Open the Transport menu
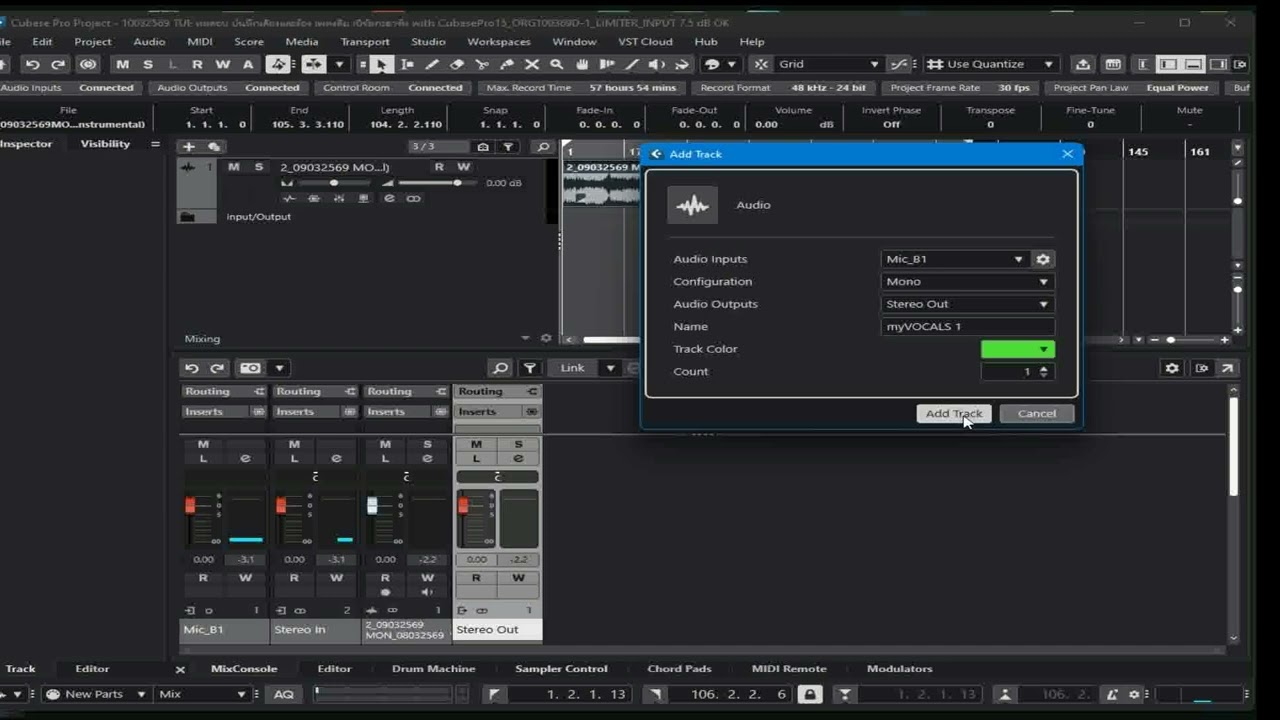The width and height of the screenshot is (1280, 720). click(365, 42)
